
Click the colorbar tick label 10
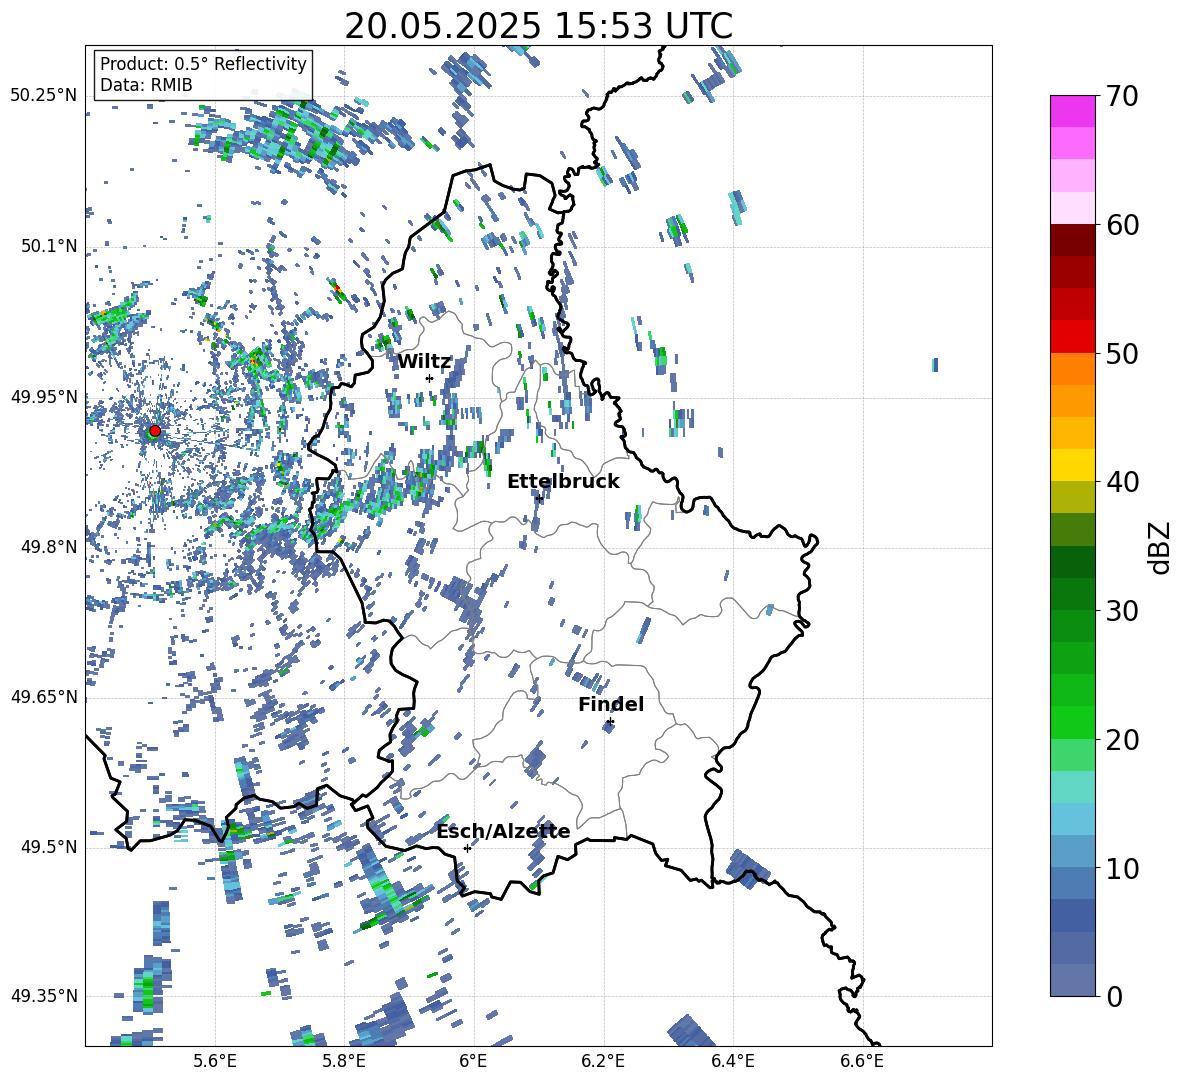(1122, 868)
